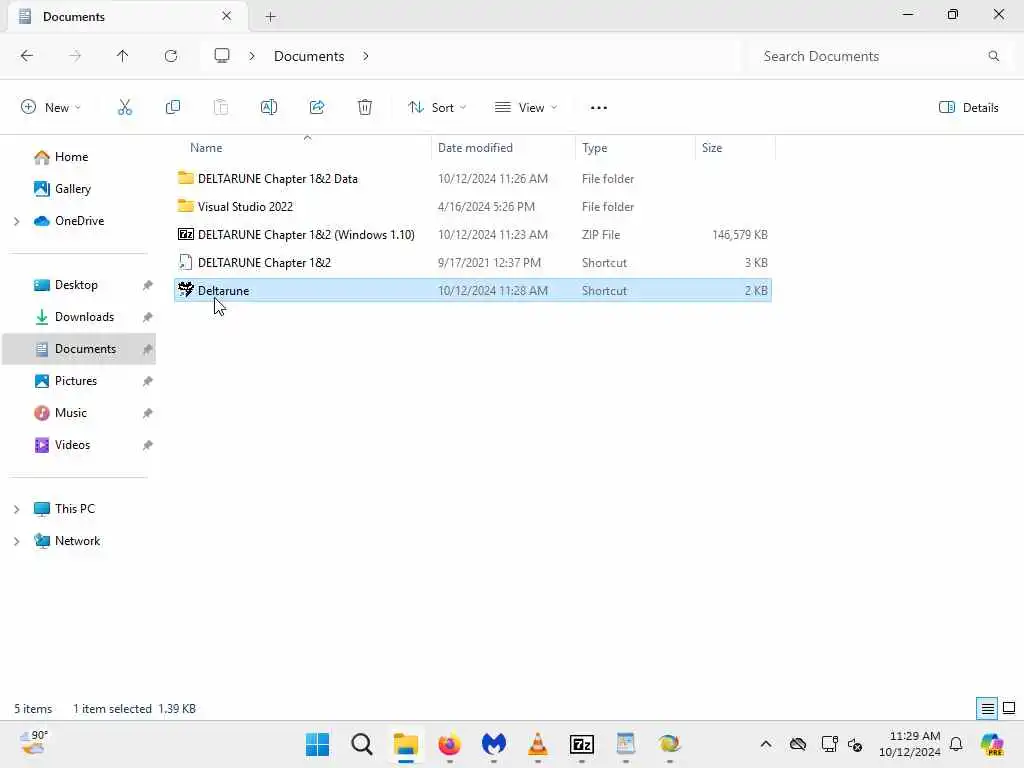Switch to large thumbnails view icon
This screenshot has height=768, width=1024.
1009,709
